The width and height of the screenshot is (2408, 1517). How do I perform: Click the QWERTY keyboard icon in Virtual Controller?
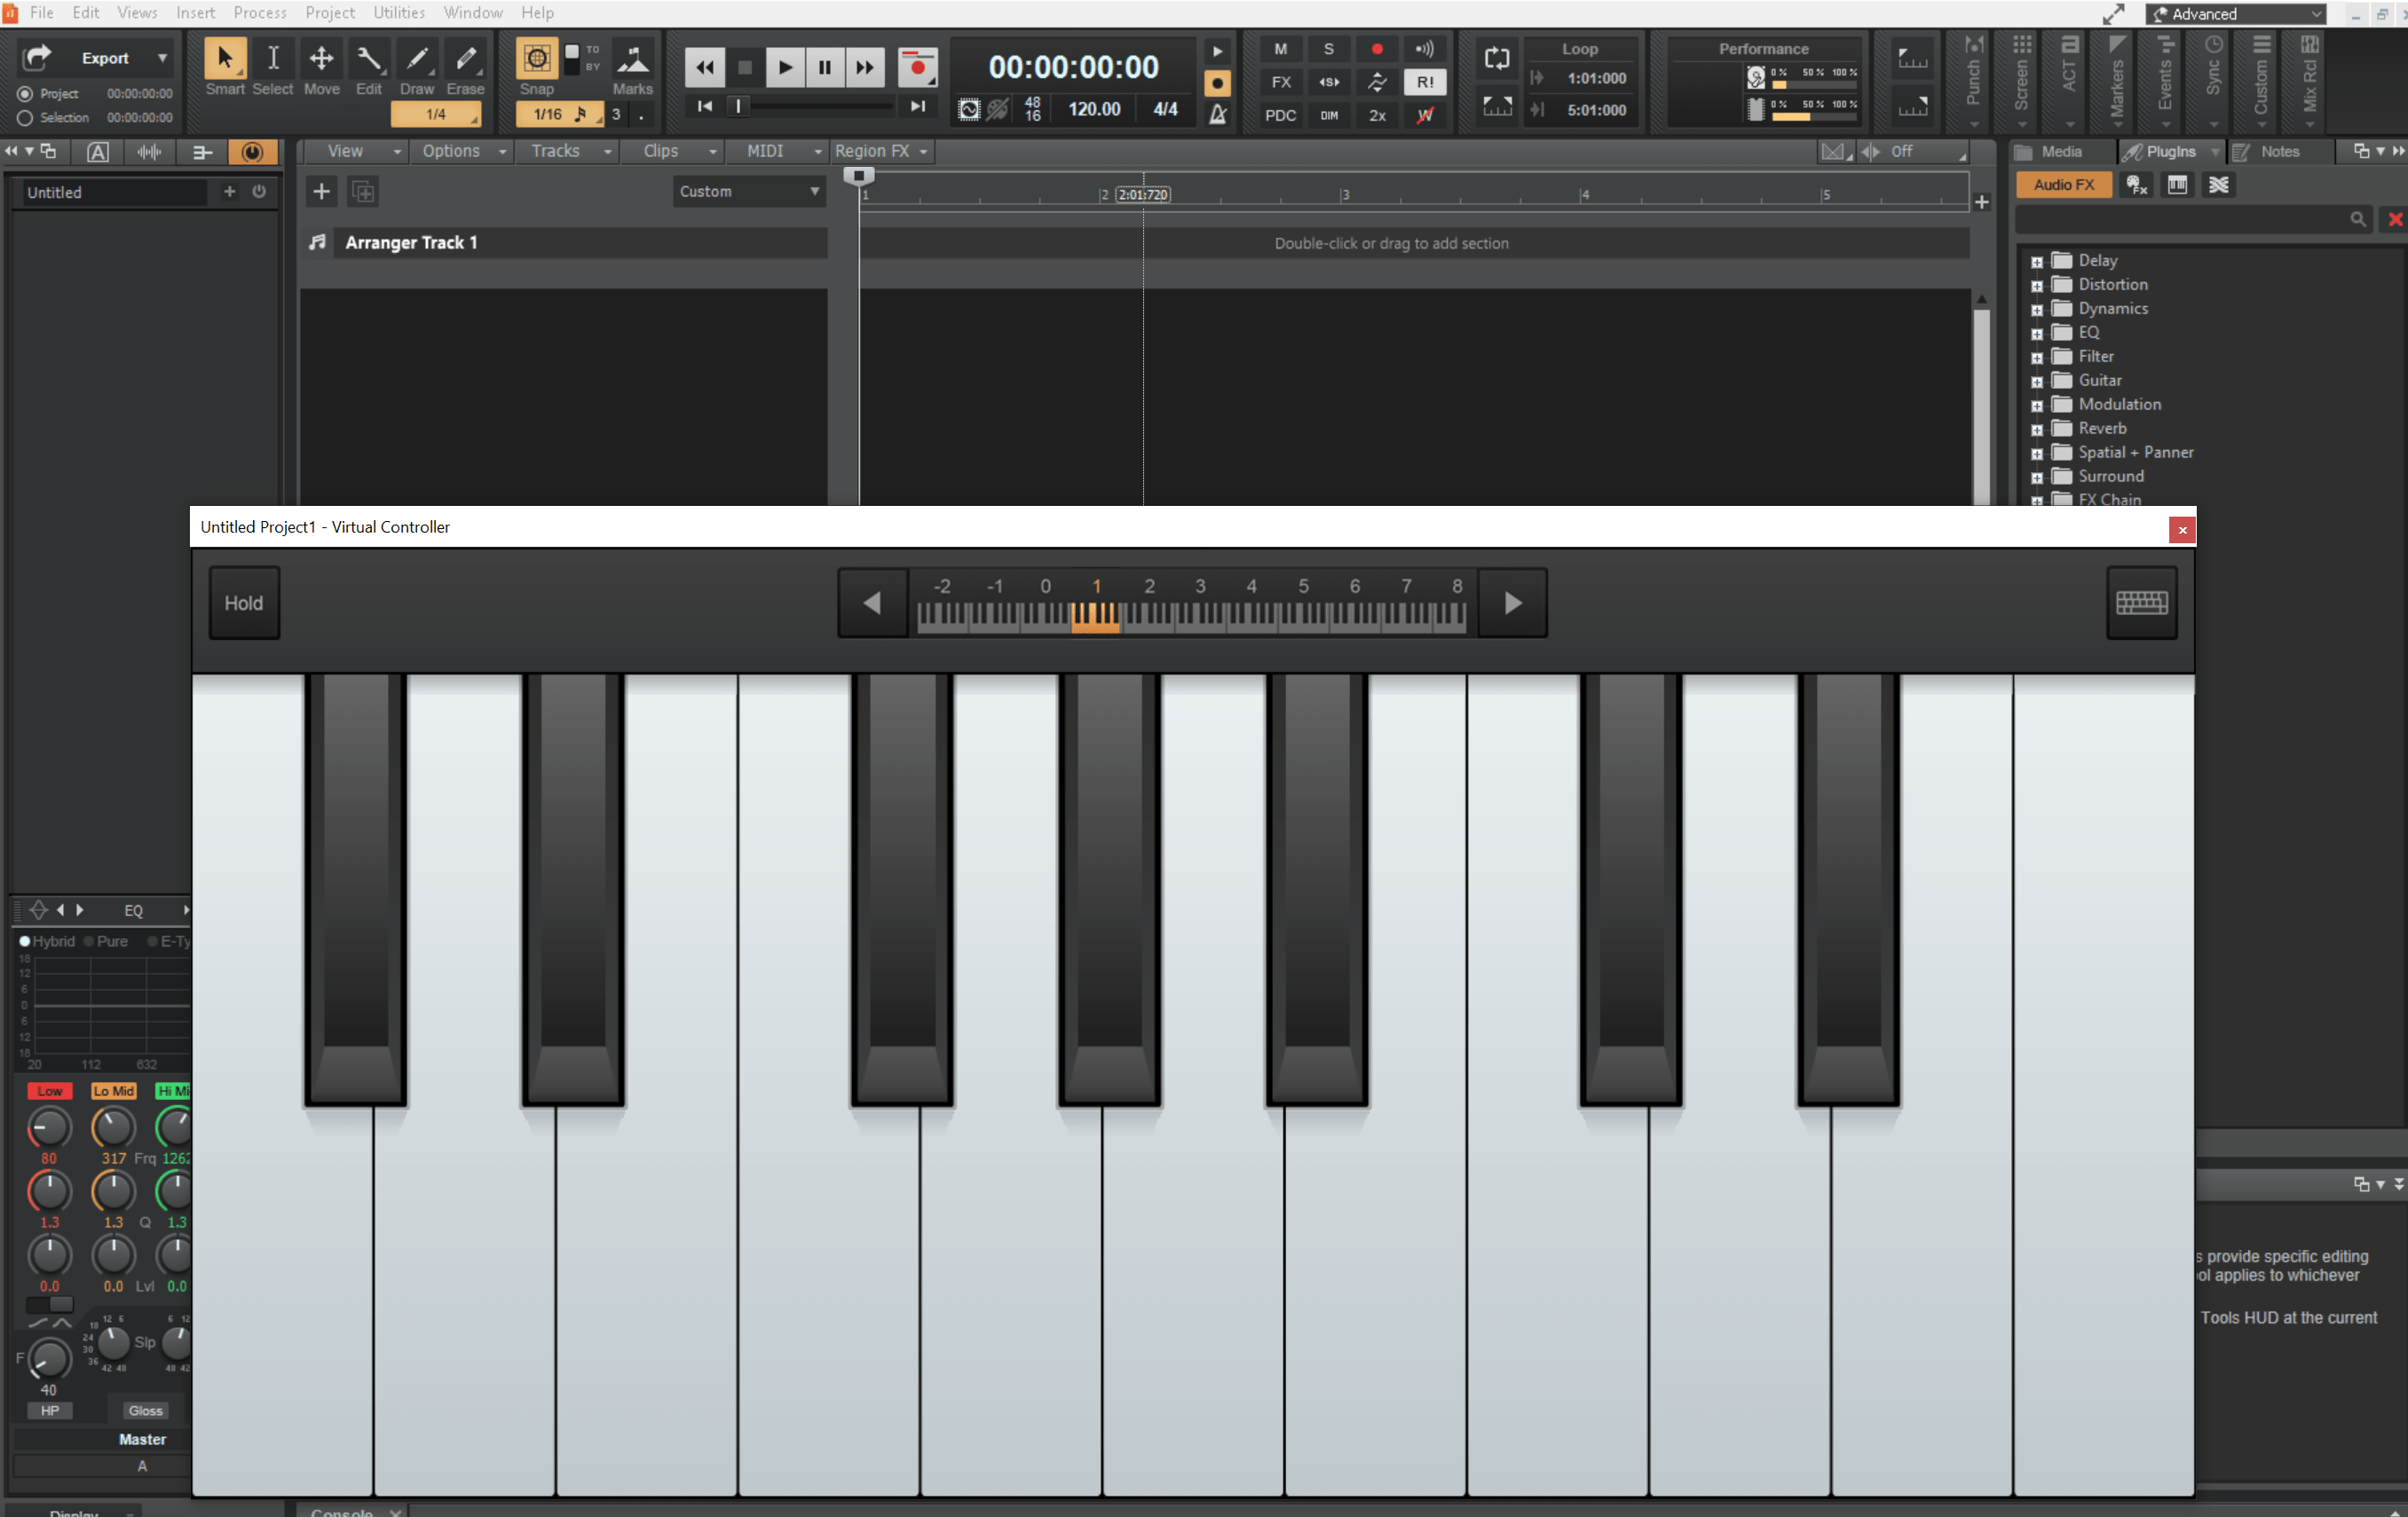tap(2141, 602)
